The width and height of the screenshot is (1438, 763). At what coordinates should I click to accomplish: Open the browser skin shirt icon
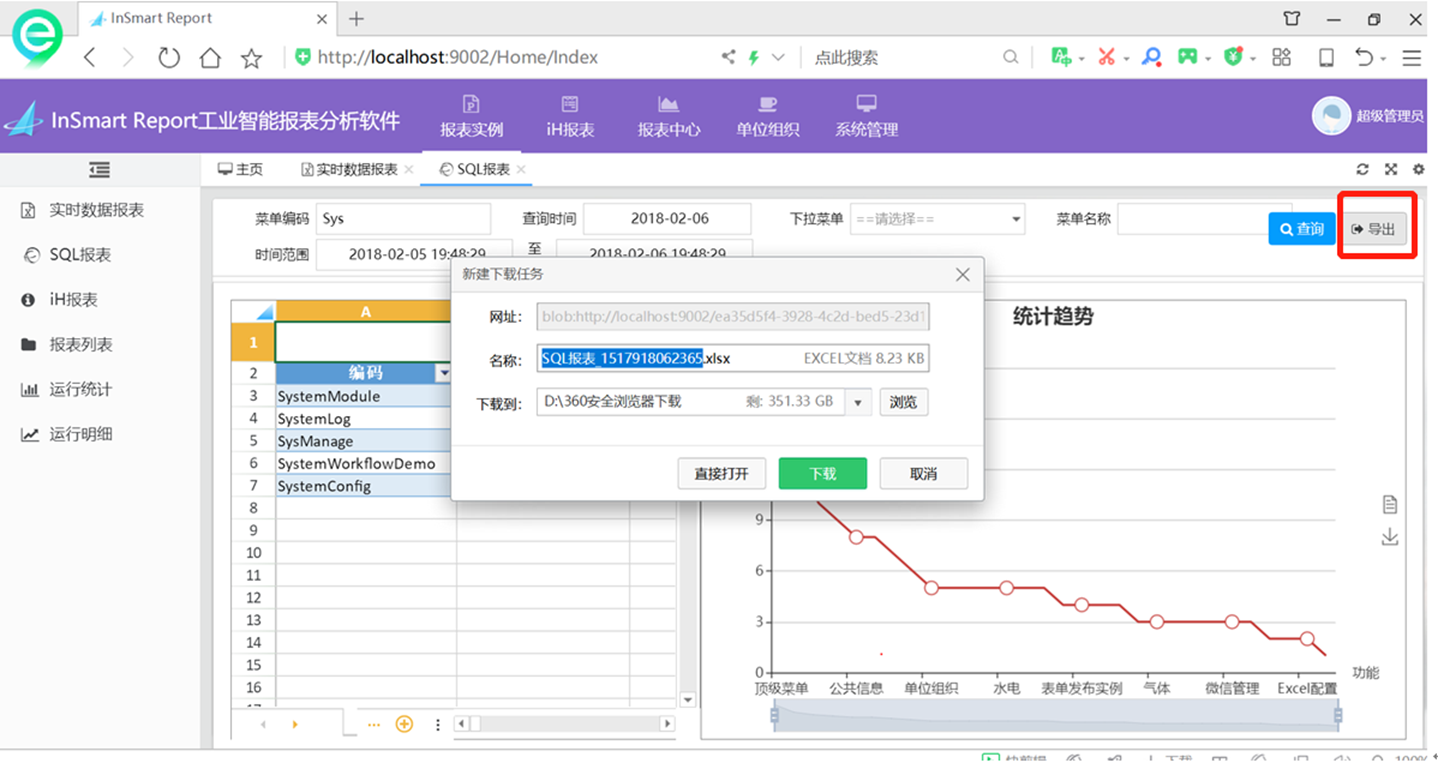pyautogui.click(x=1292, y=19)
